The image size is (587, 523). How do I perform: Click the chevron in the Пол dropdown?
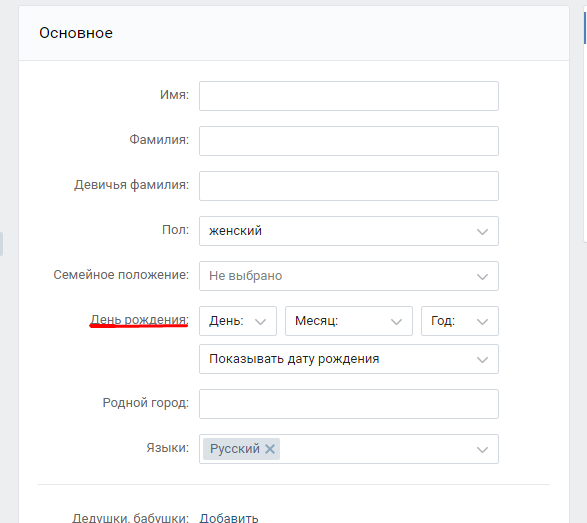(x=482, y=232)
